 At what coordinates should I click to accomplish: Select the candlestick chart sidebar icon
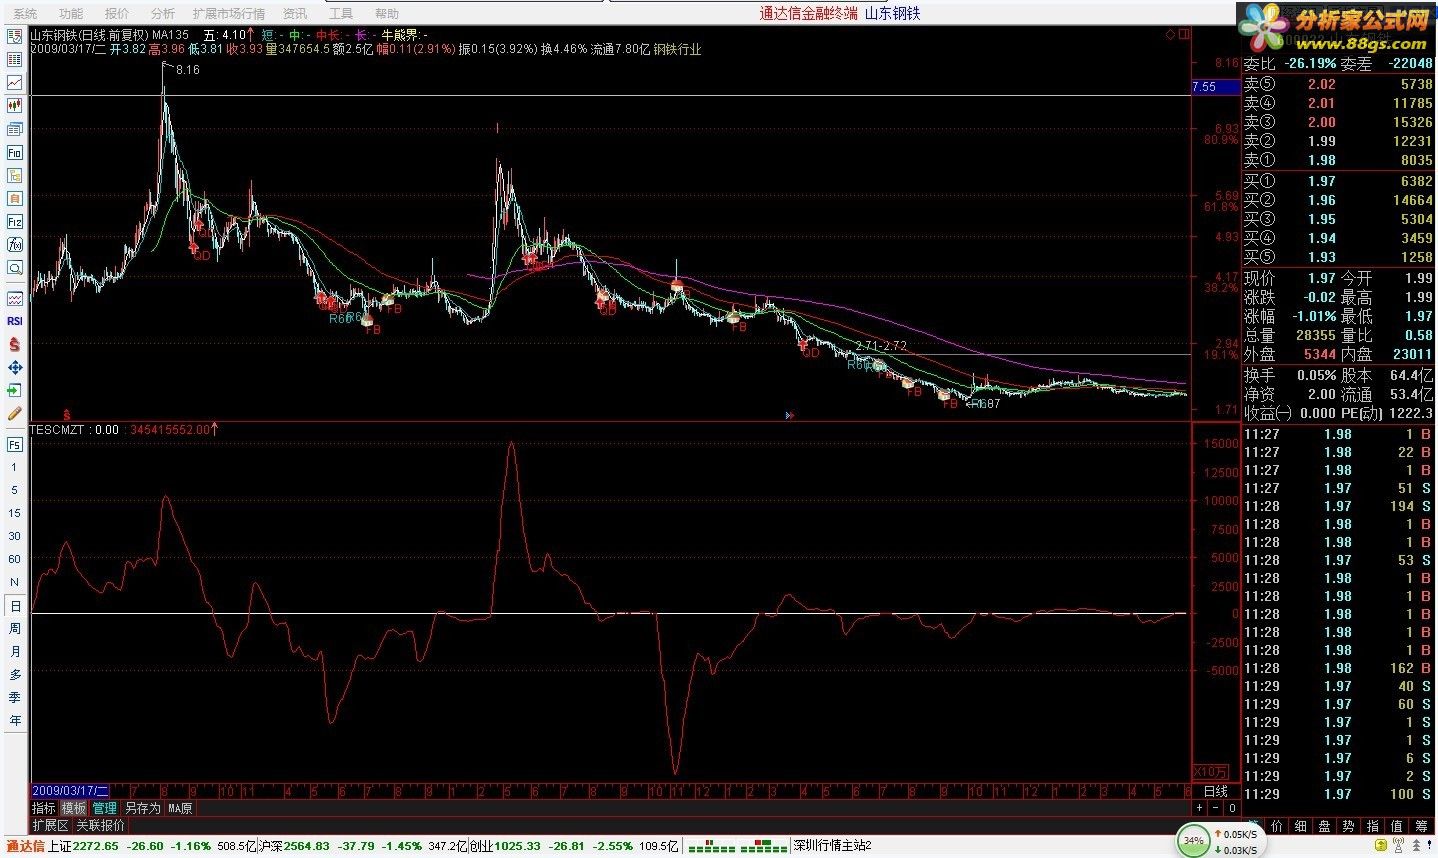pyautogui.click(x=15, y=106)
